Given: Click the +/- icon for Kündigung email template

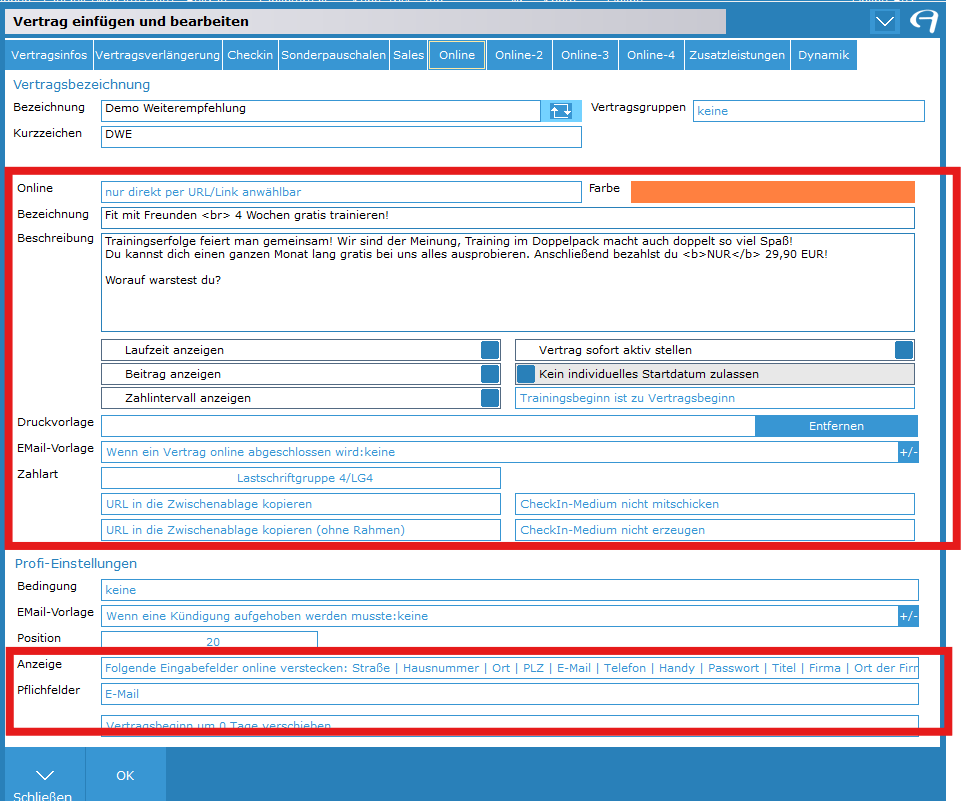Looking at the screenshot, I should 908,616.
